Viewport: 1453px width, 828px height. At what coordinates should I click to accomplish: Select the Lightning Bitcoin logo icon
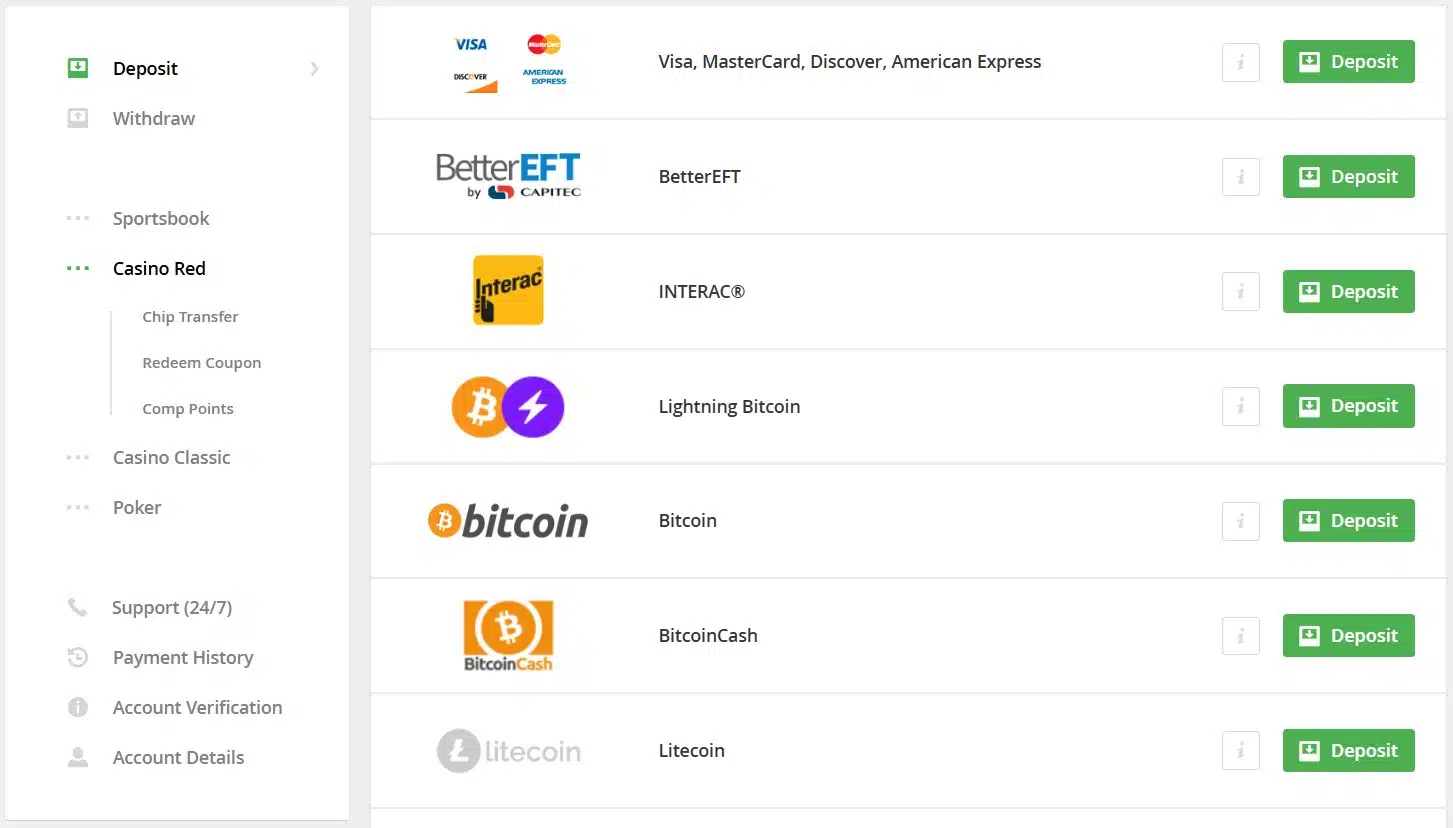click(508, 406)
